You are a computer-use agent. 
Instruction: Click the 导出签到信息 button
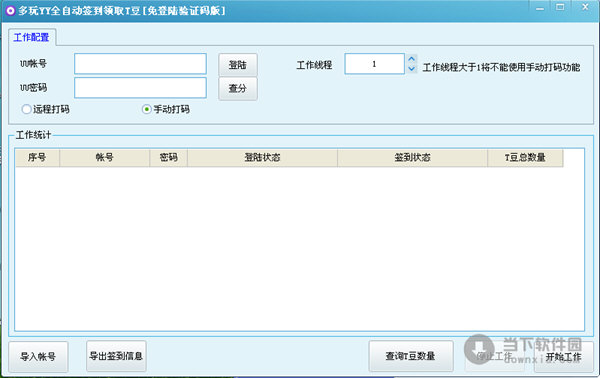point(116,356)
